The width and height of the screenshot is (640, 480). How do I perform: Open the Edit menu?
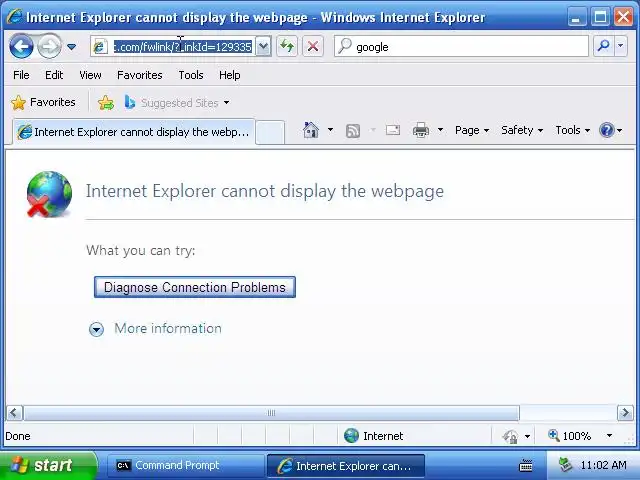pos(54,75)
